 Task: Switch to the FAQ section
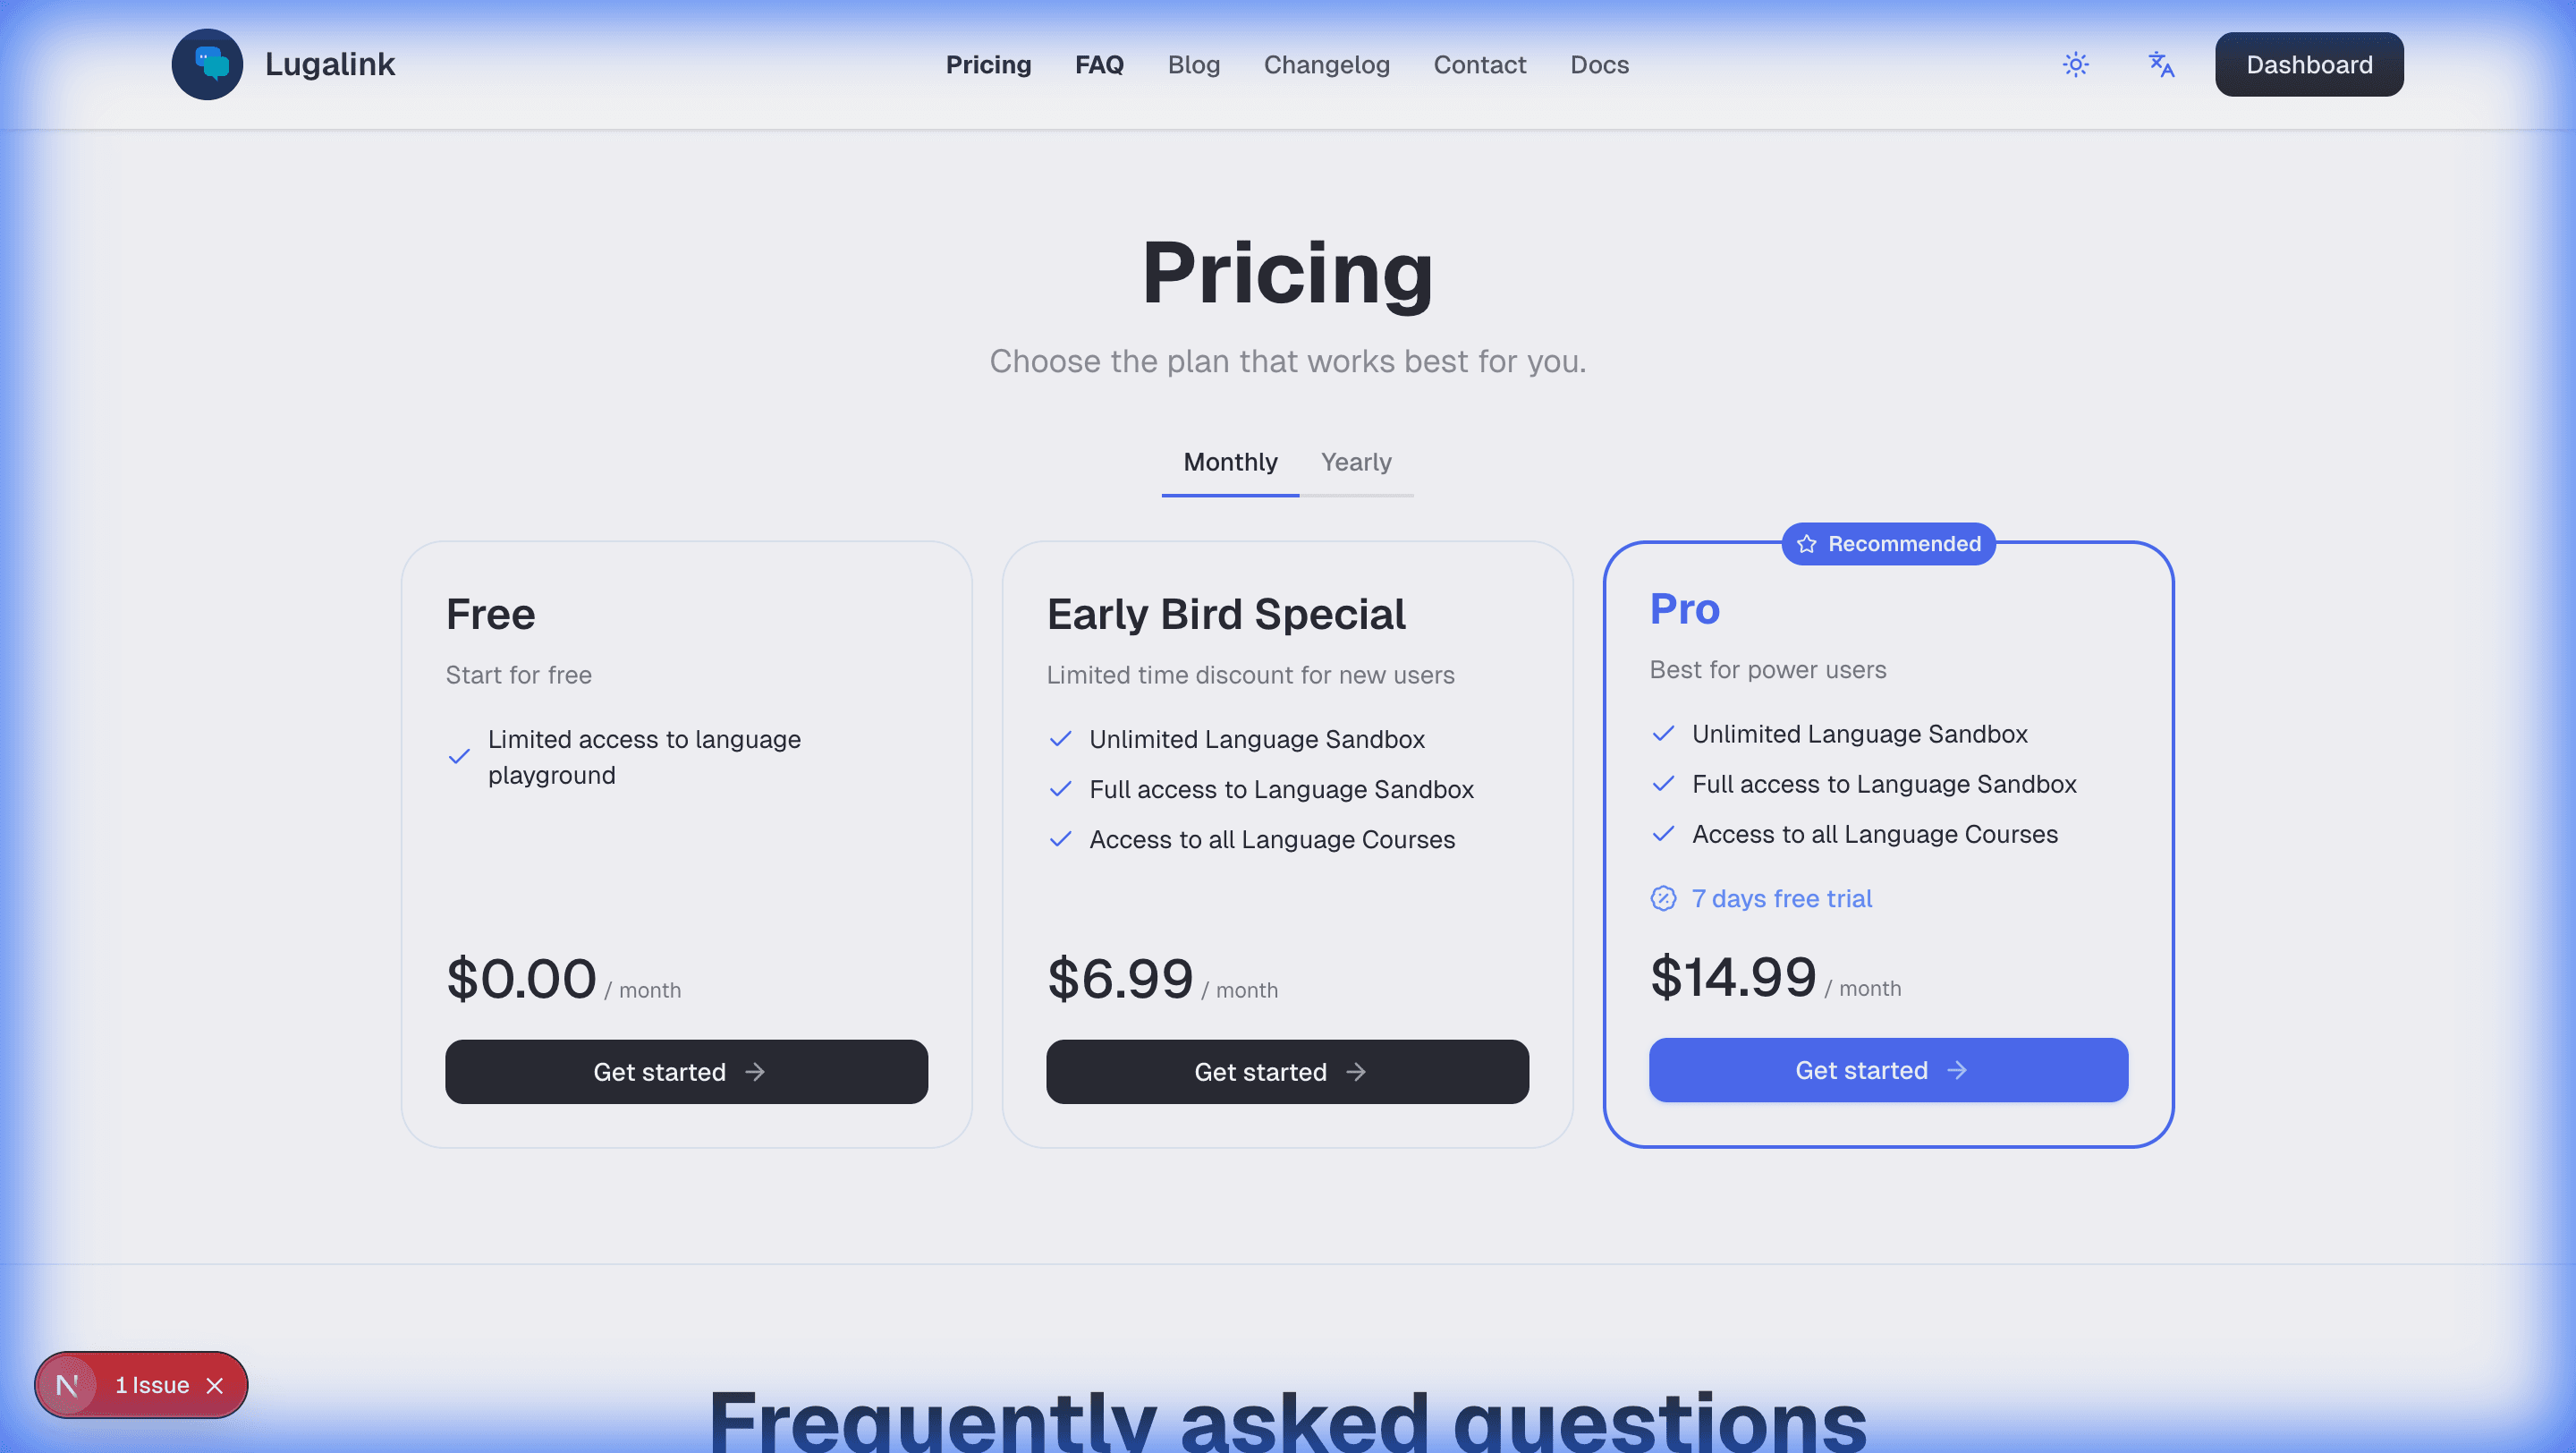click(x=1099, y=64)
